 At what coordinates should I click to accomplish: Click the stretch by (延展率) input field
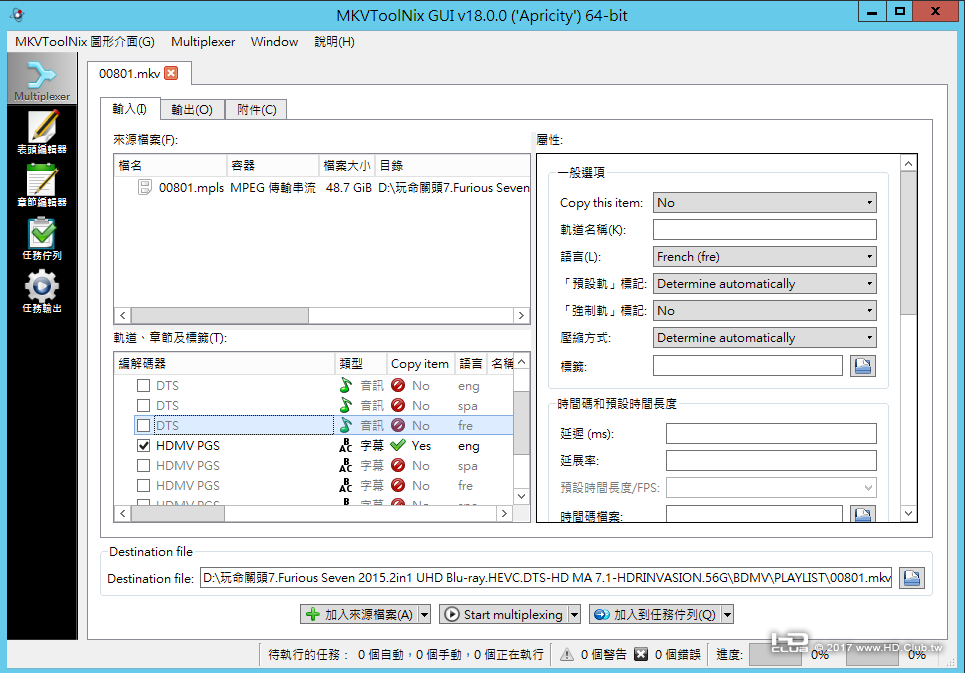(x=771, y=461)
